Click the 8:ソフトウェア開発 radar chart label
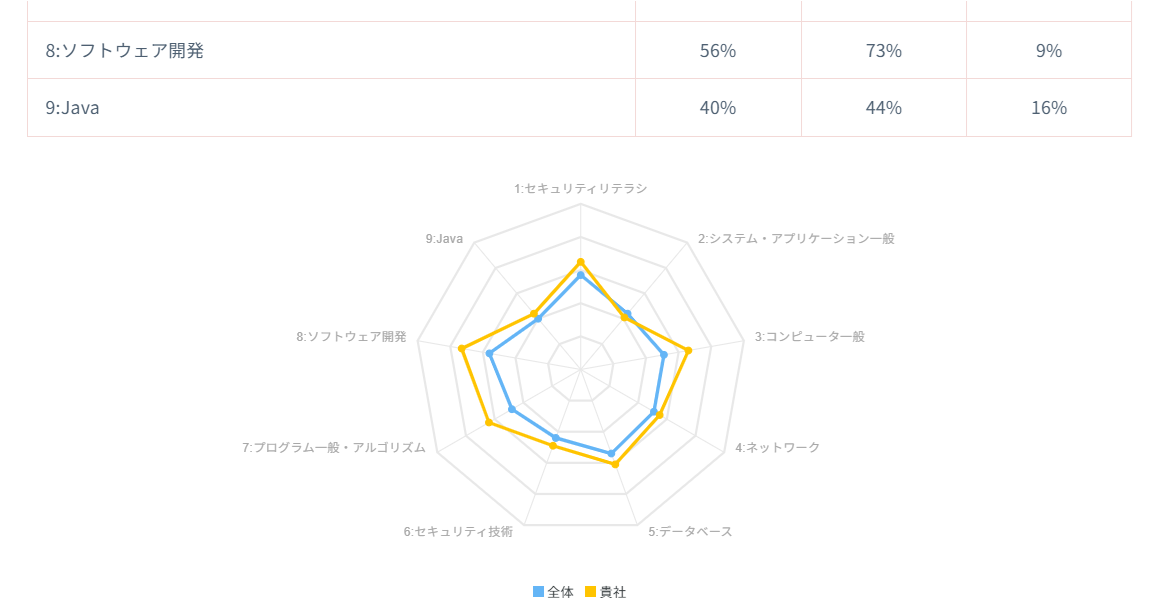 click(x=351, y=337)
